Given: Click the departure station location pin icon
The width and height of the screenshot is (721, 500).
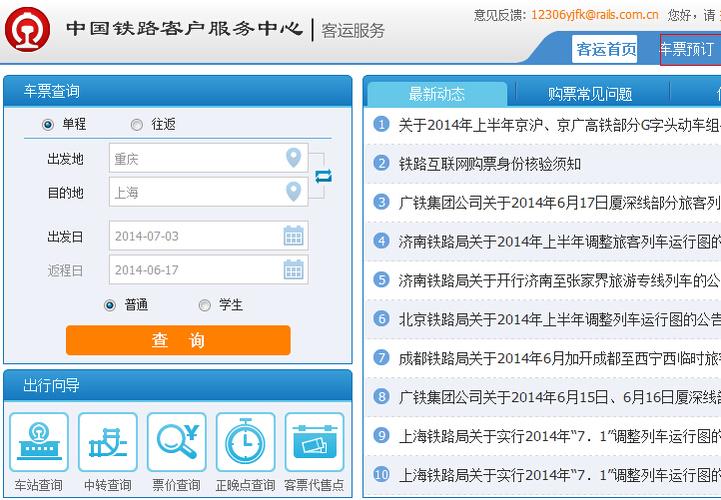Looking at the screenshot, I should pyautogui.click(x=293, y=158).
